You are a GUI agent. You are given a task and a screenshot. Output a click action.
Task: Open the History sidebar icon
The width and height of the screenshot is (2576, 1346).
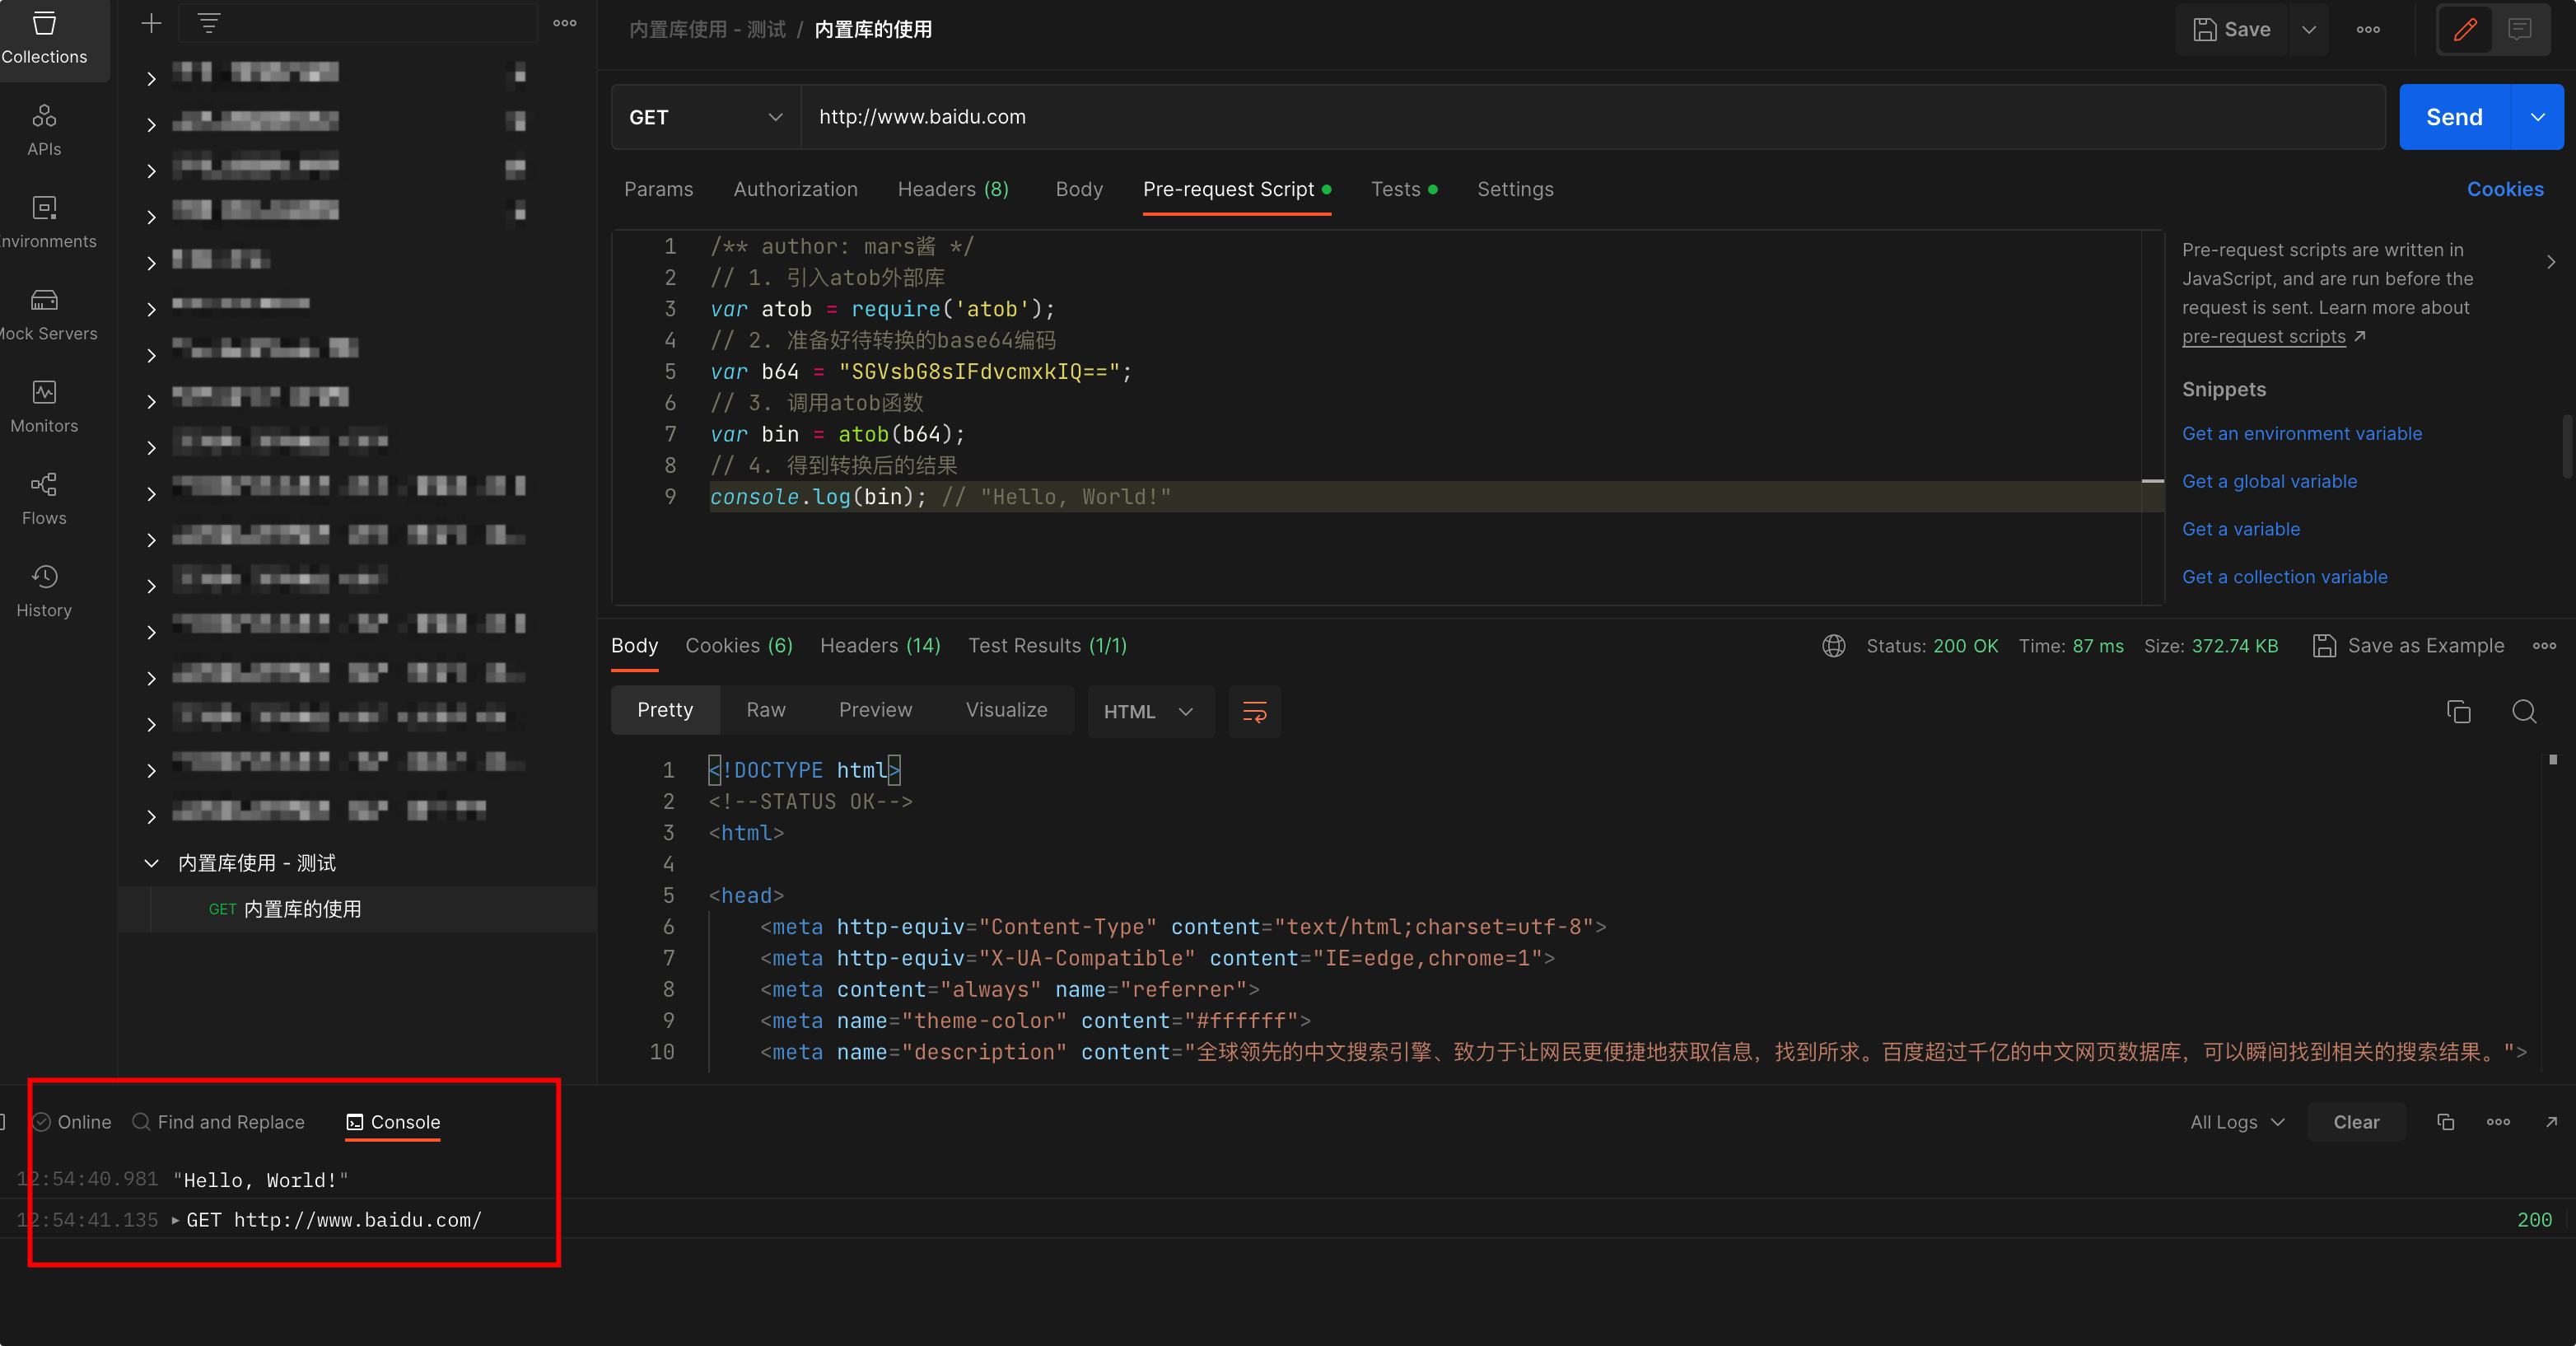tap(44, 589)
